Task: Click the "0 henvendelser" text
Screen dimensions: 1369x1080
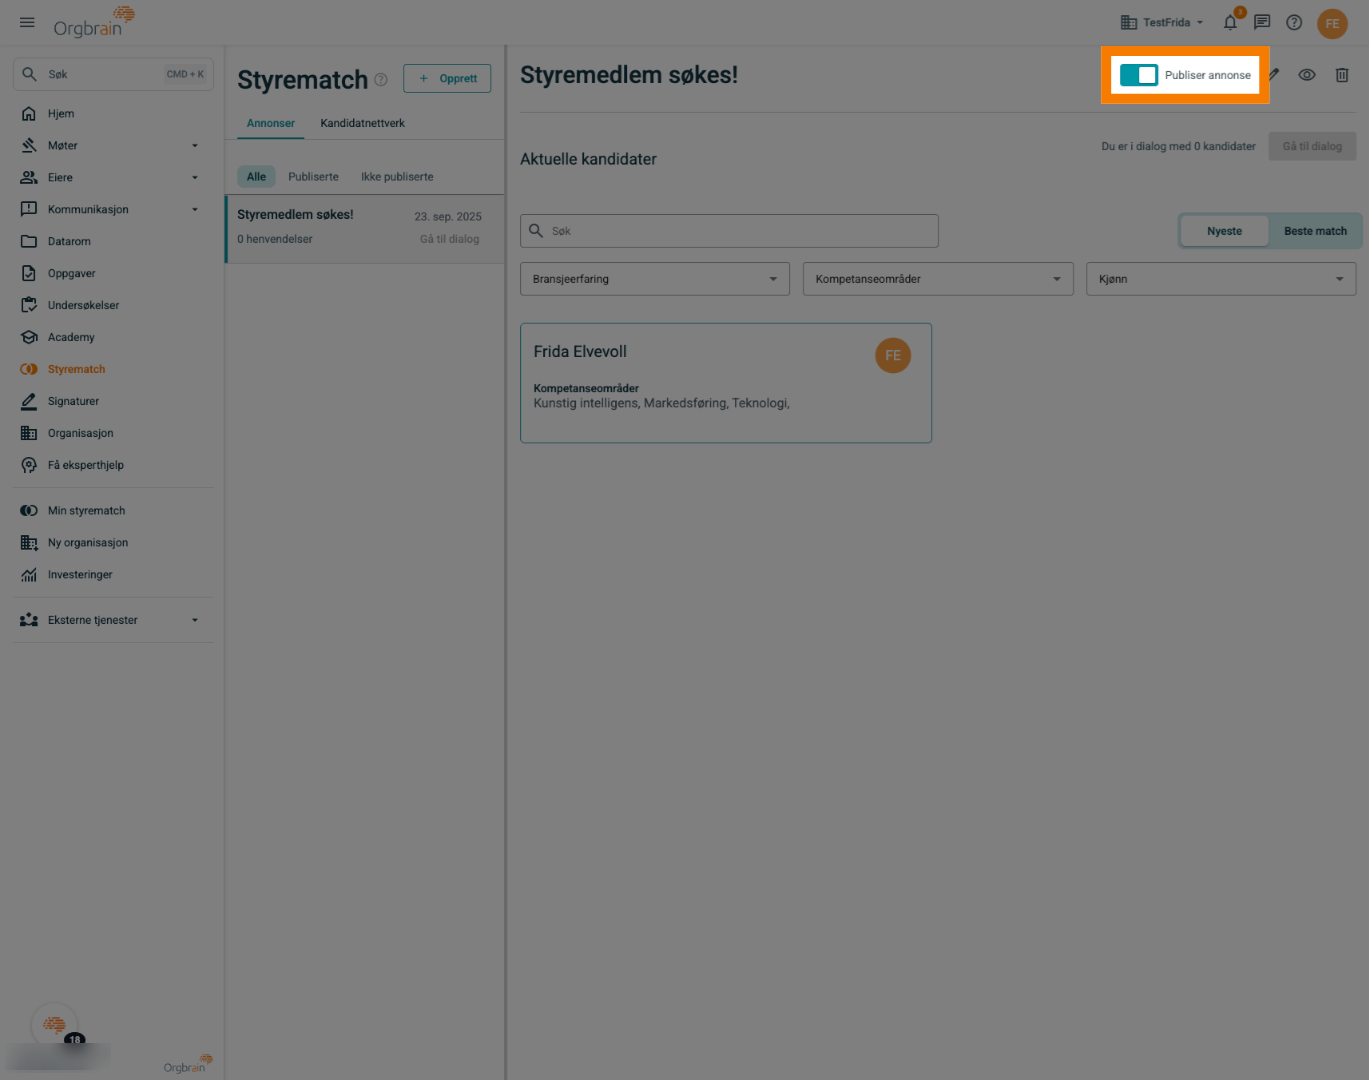Action: coord(275,239)
